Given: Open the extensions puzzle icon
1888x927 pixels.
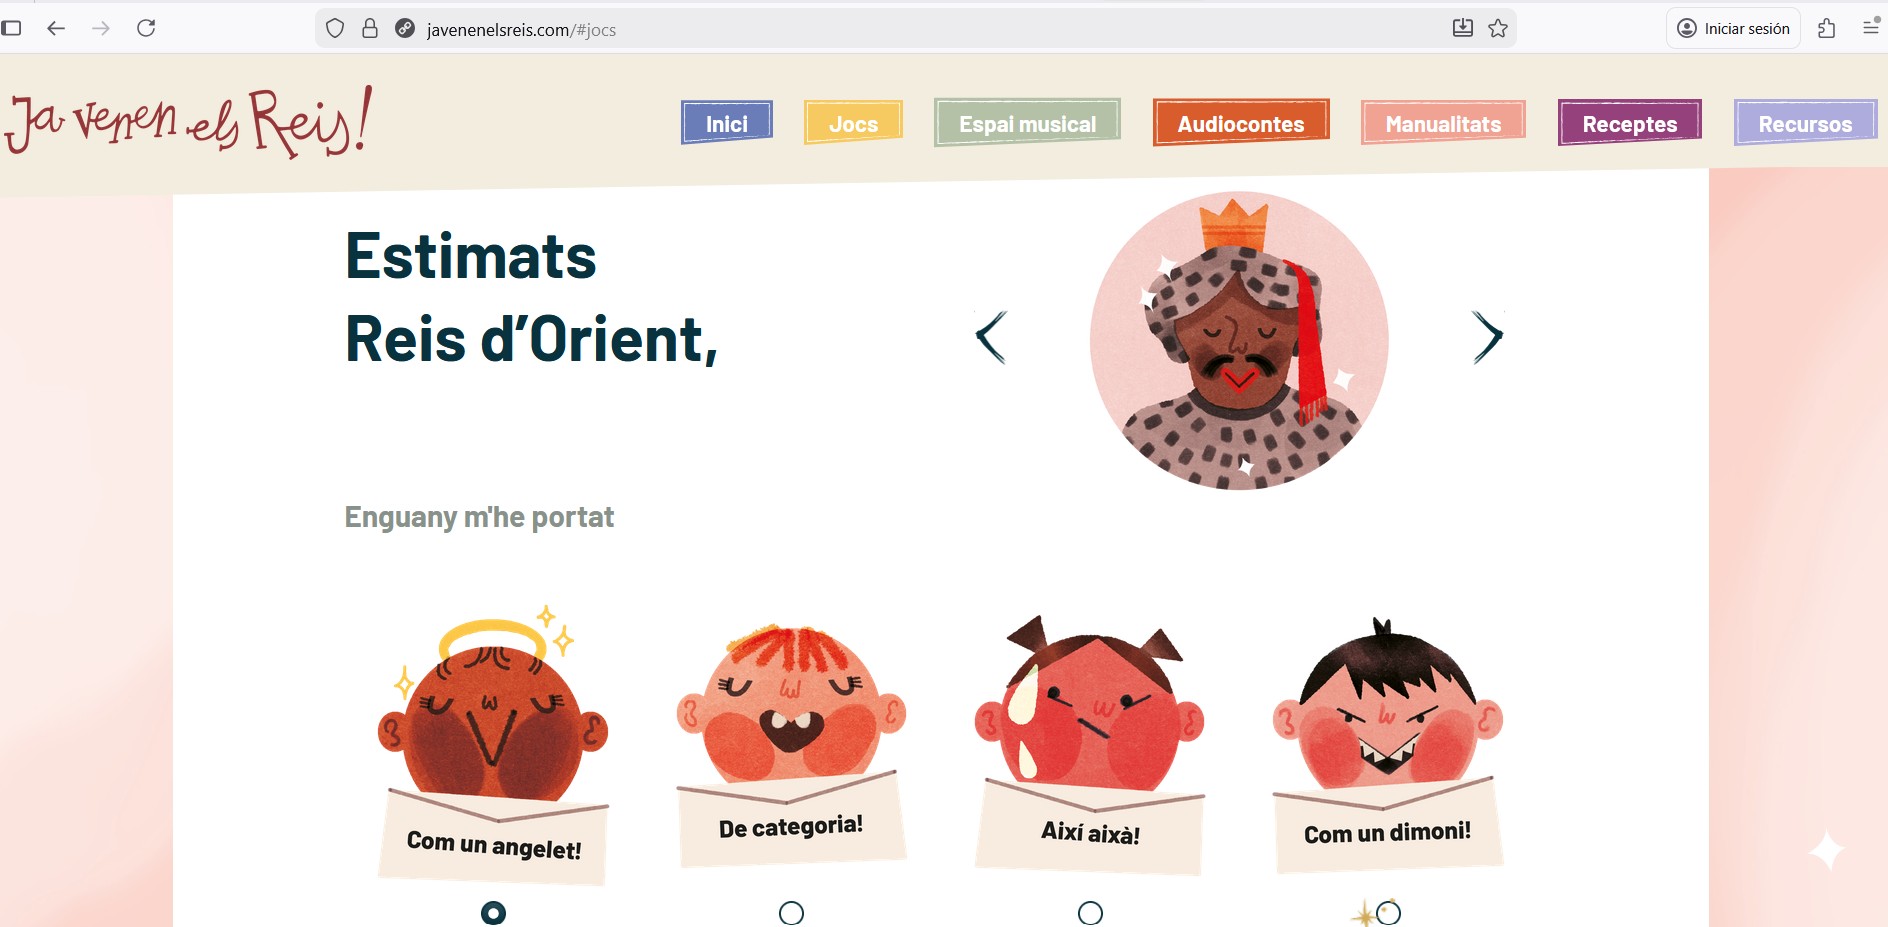Looking at the screenshot, I should pyautogui.click(x=1827, y=28).
